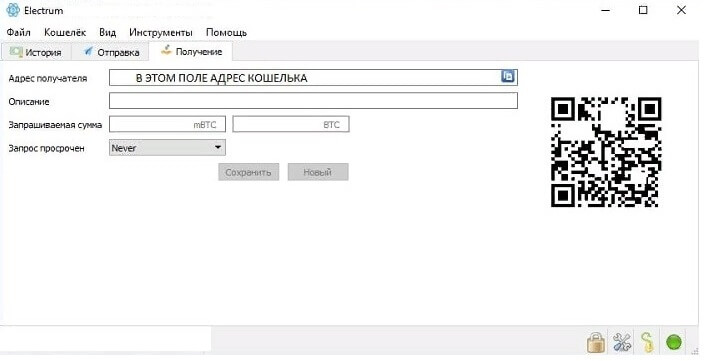The width and height of the screenshot is (705, 361).
Task: Open the Кошелёк menu
Action: pos(65,32)
